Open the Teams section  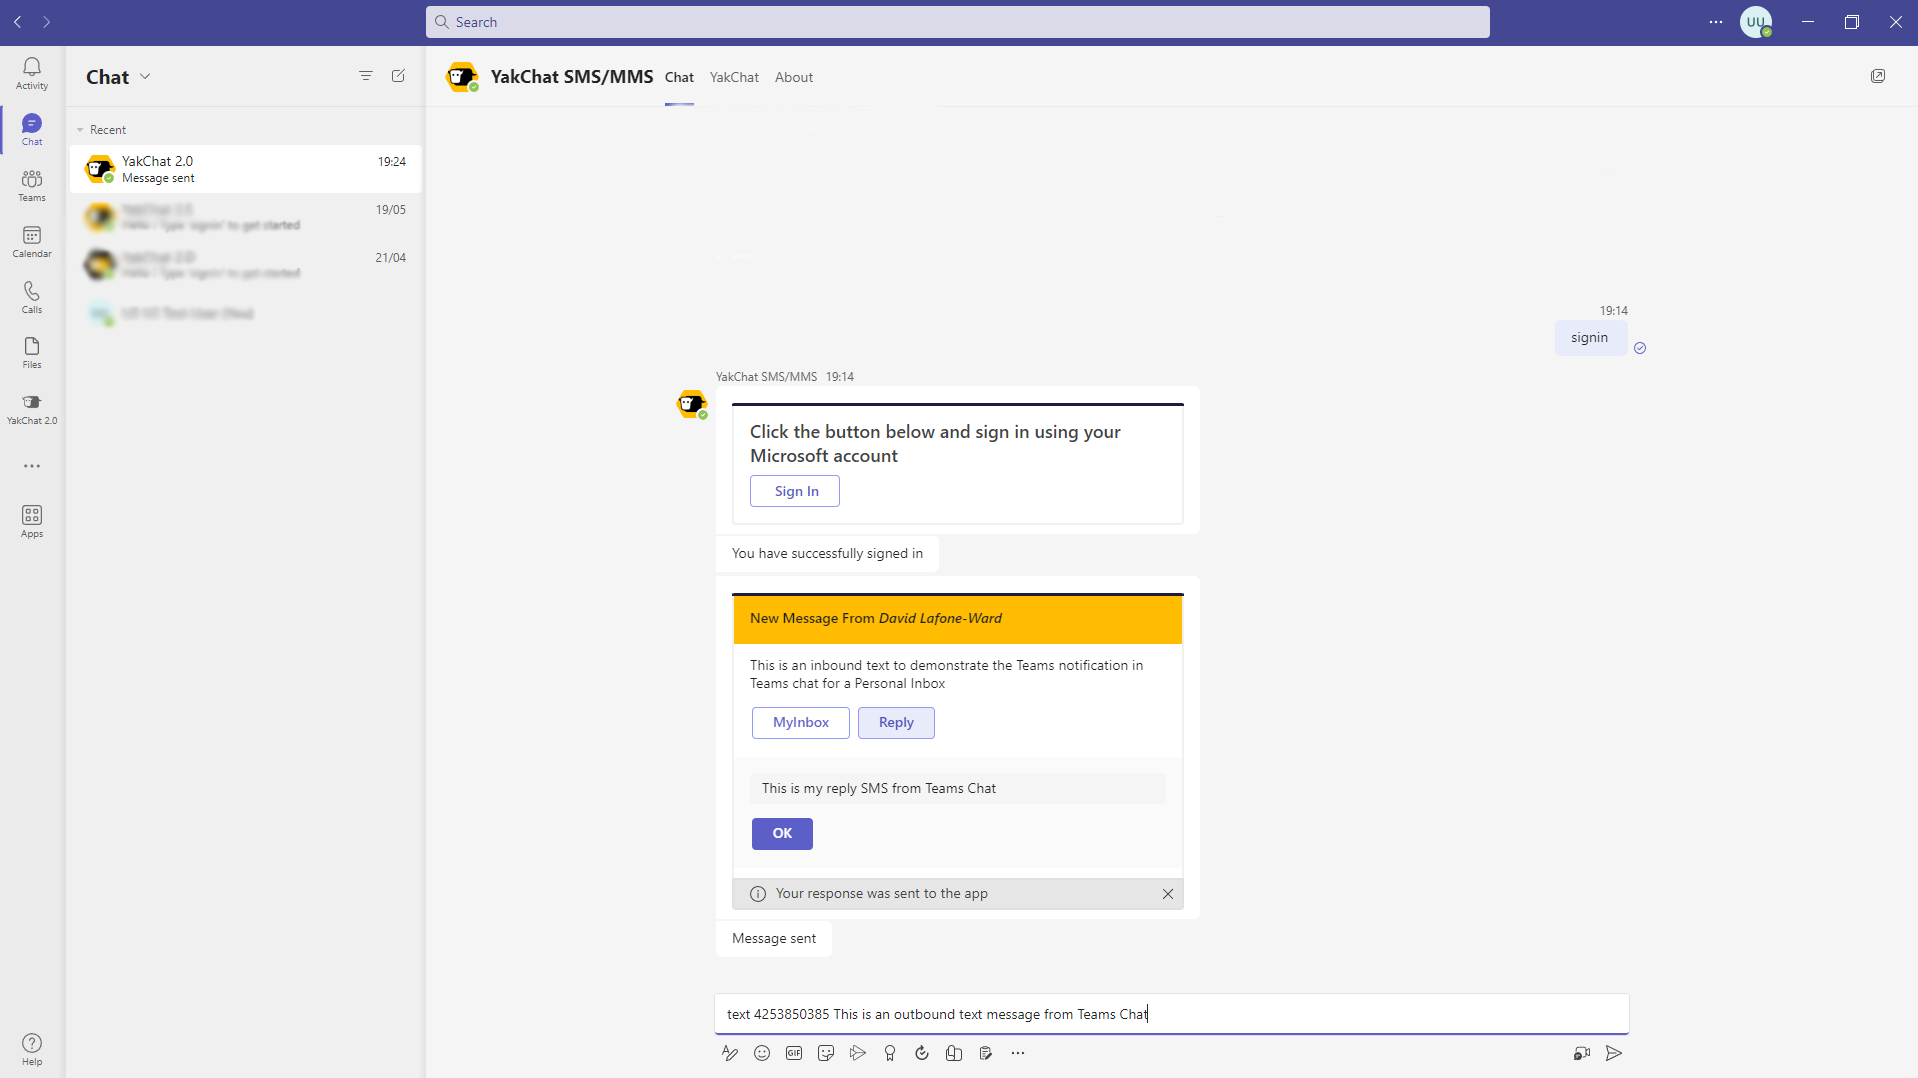(x=32, y=185)
